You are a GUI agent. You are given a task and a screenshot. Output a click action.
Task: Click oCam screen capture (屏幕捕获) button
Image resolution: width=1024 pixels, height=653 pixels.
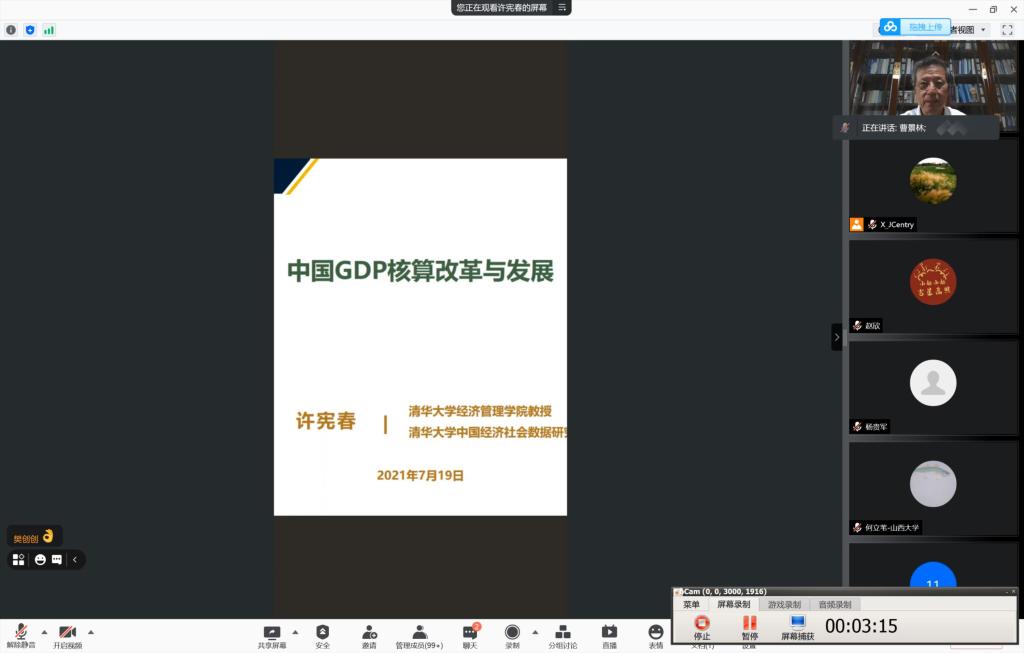pos(797,628)
